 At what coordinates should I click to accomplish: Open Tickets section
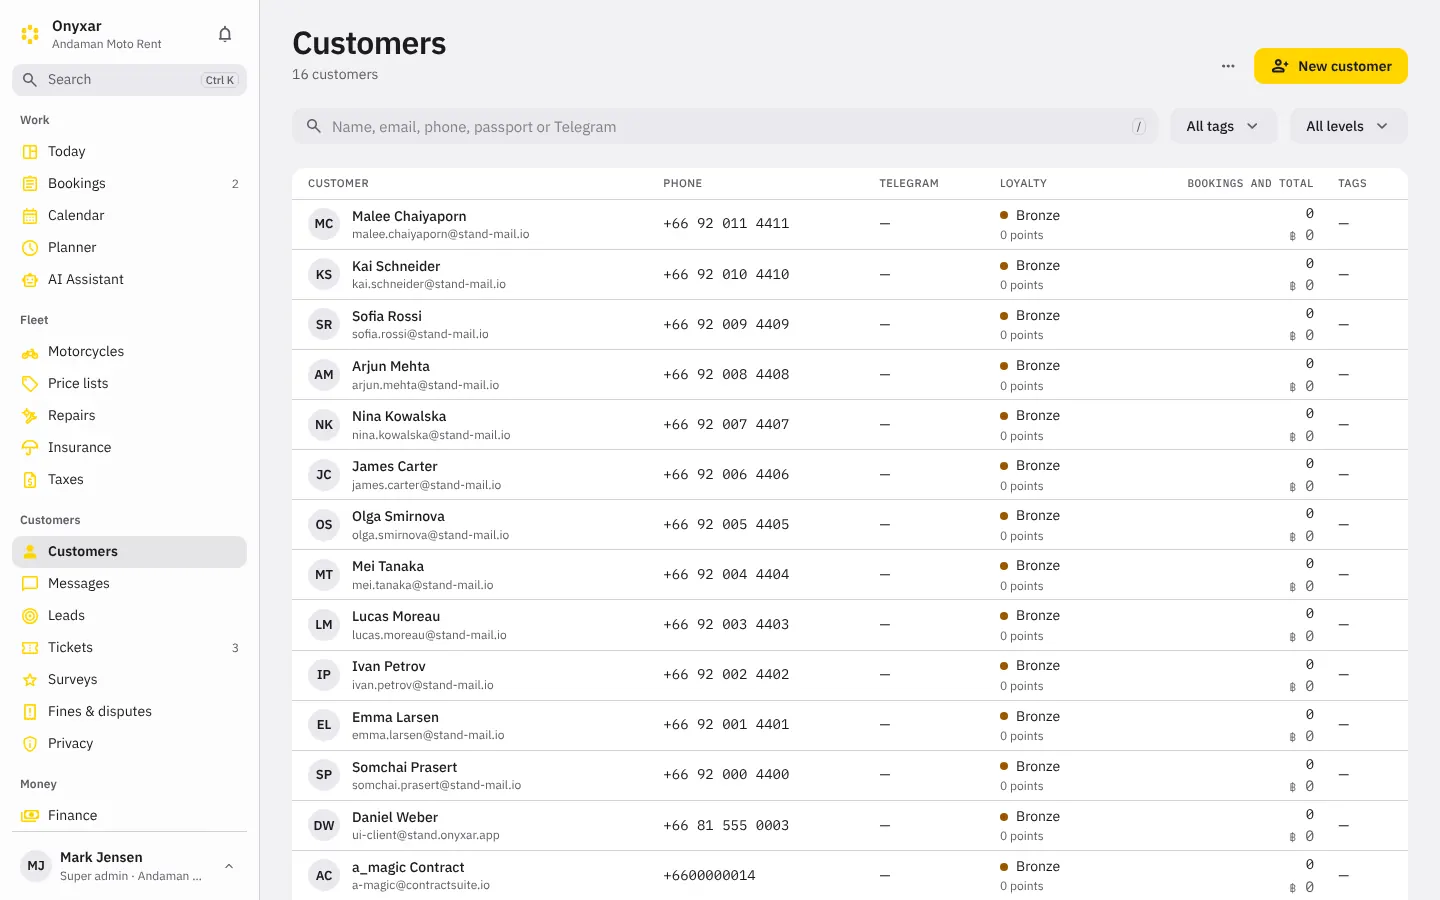(x=129, y=647)
